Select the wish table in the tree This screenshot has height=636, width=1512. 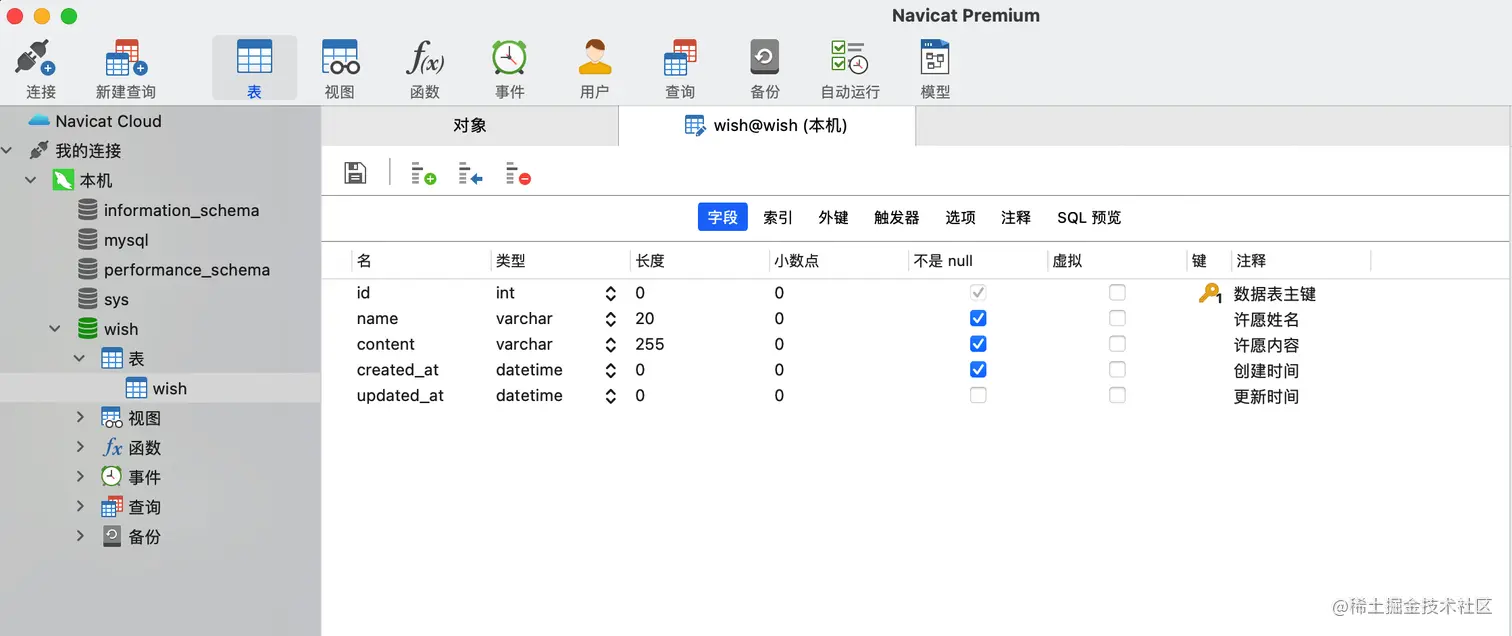tap(156, 389)
